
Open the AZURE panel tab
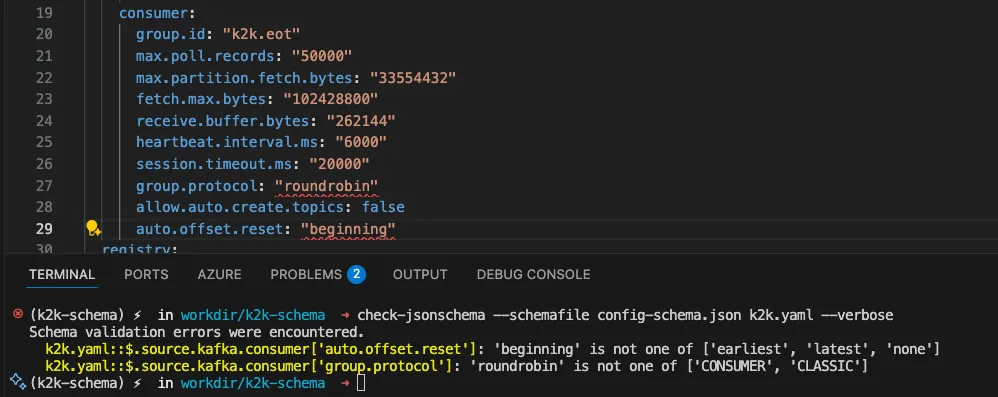click(x=220, y=274)
